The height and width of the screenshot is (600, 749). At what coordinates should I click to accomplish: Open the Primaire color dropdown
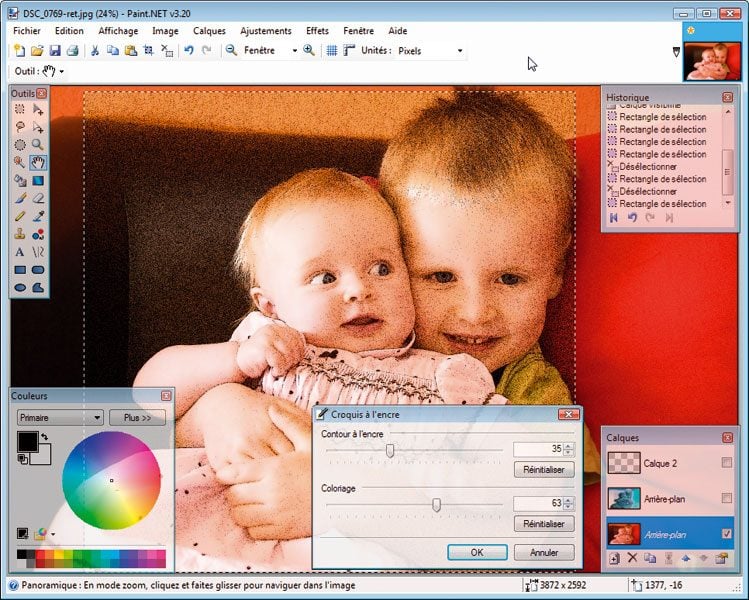60,417
